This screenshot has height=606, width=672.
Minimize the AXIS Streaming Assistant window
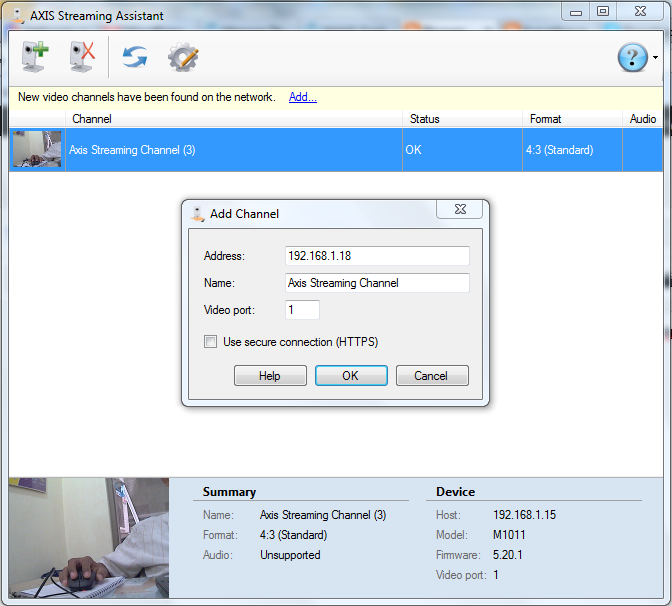tap(576, 12)
